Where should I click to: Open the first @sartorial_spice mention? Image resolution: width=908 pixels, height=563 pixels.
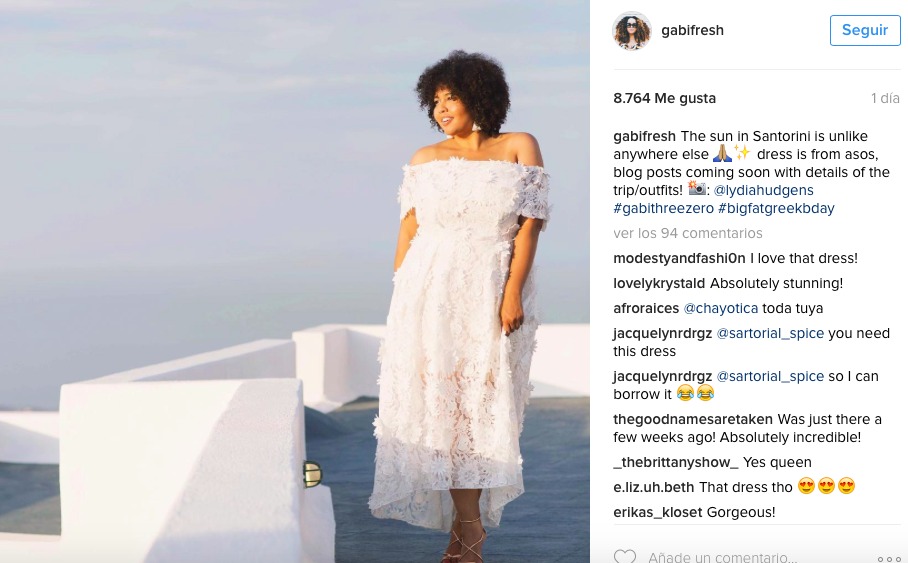coord(770,333)
